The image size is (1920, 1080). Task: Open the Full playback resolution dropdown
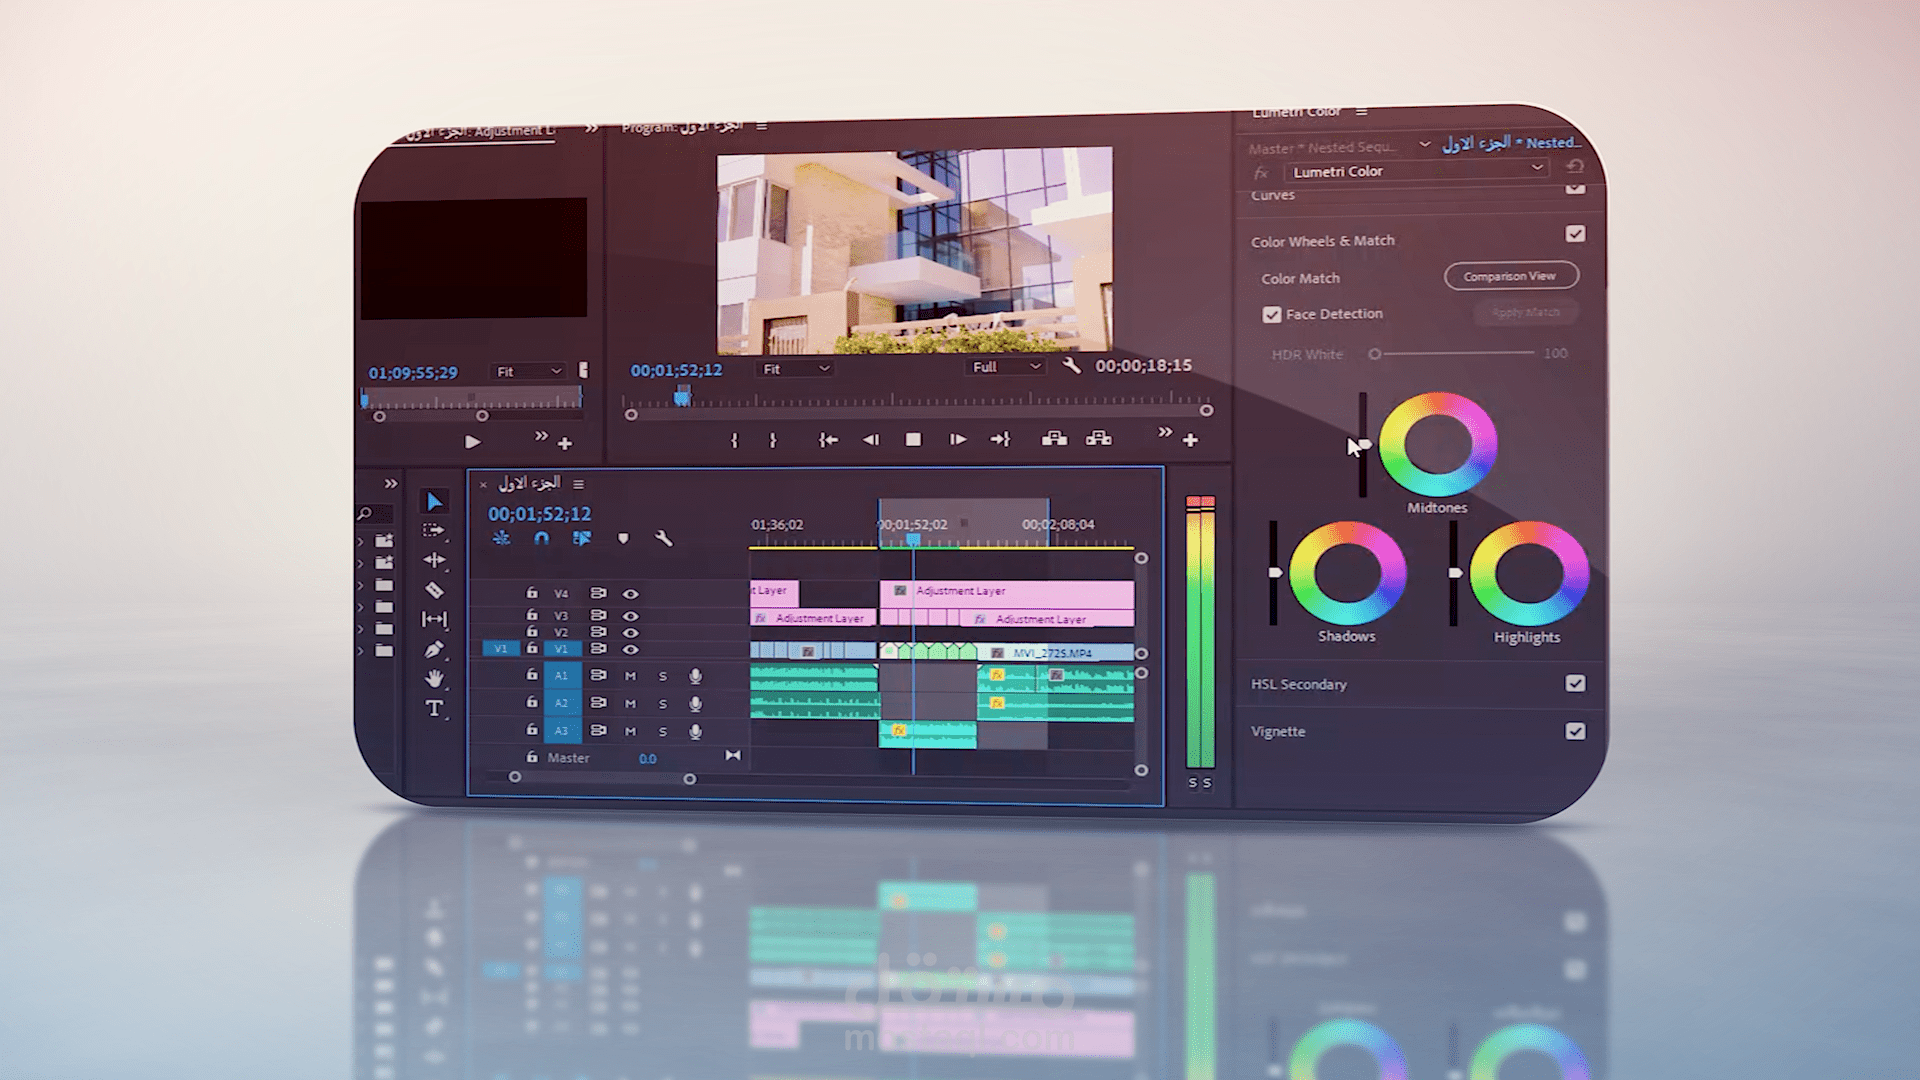pos(1005,367)
